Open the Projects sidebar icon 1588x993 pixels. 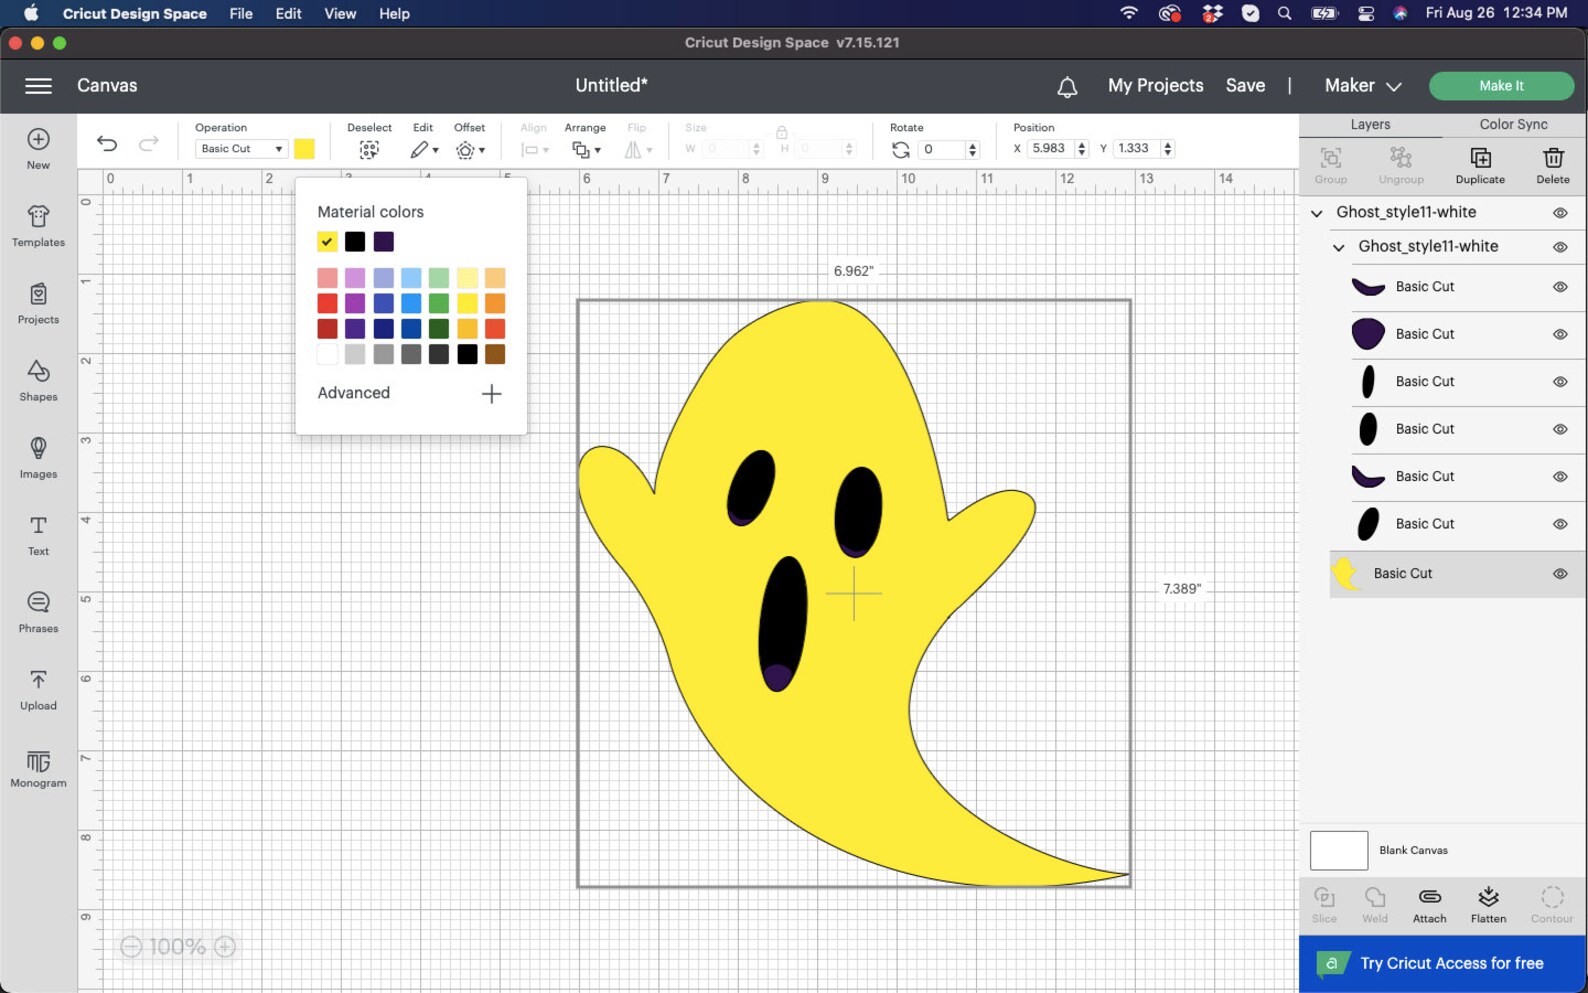38,294
